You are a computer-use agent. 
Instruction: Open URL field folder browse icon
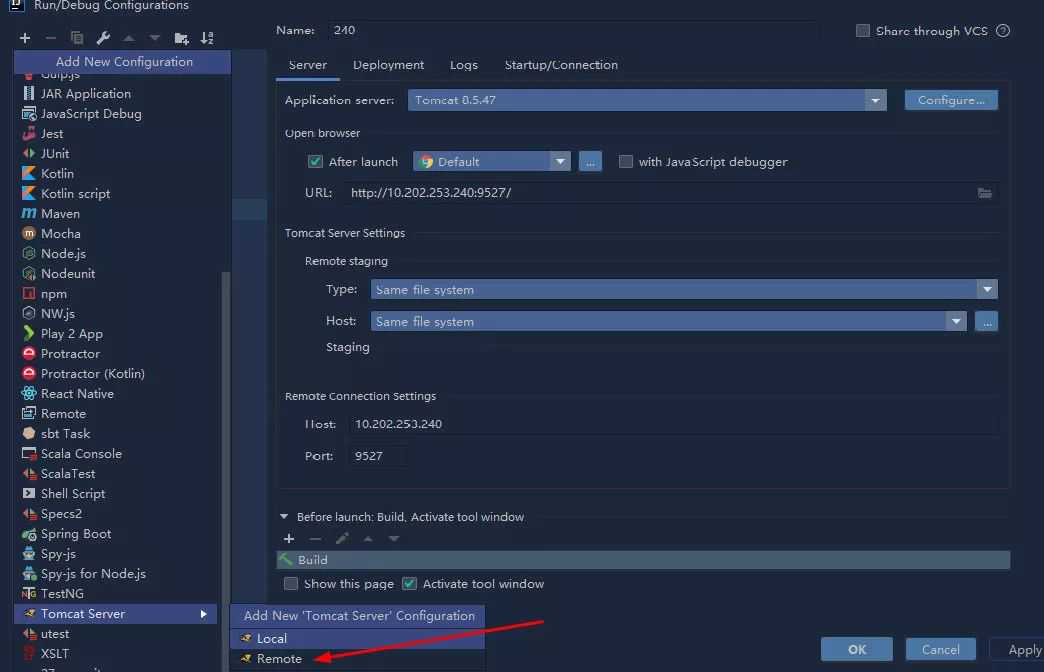(x=984, y=193)
